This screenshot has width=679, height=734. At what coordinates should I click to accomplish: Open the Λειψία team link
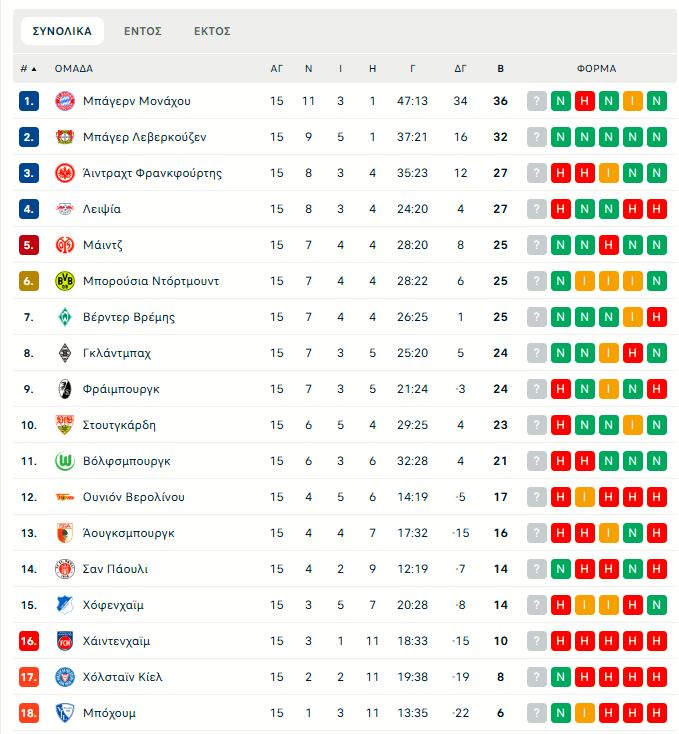coord(101,209)
